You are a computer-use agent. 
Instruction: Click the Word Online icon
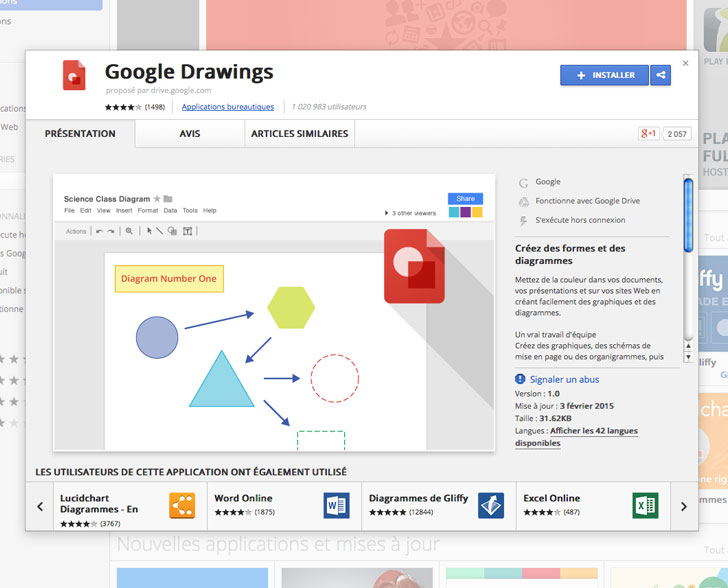point(337,505)
